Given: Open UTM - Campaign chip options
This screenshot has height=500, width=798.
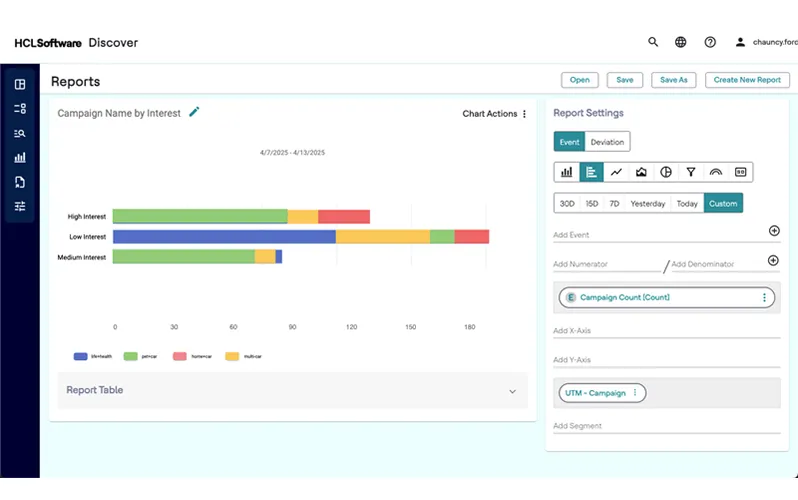Looking at the screenshot, I should coord(634,393).
